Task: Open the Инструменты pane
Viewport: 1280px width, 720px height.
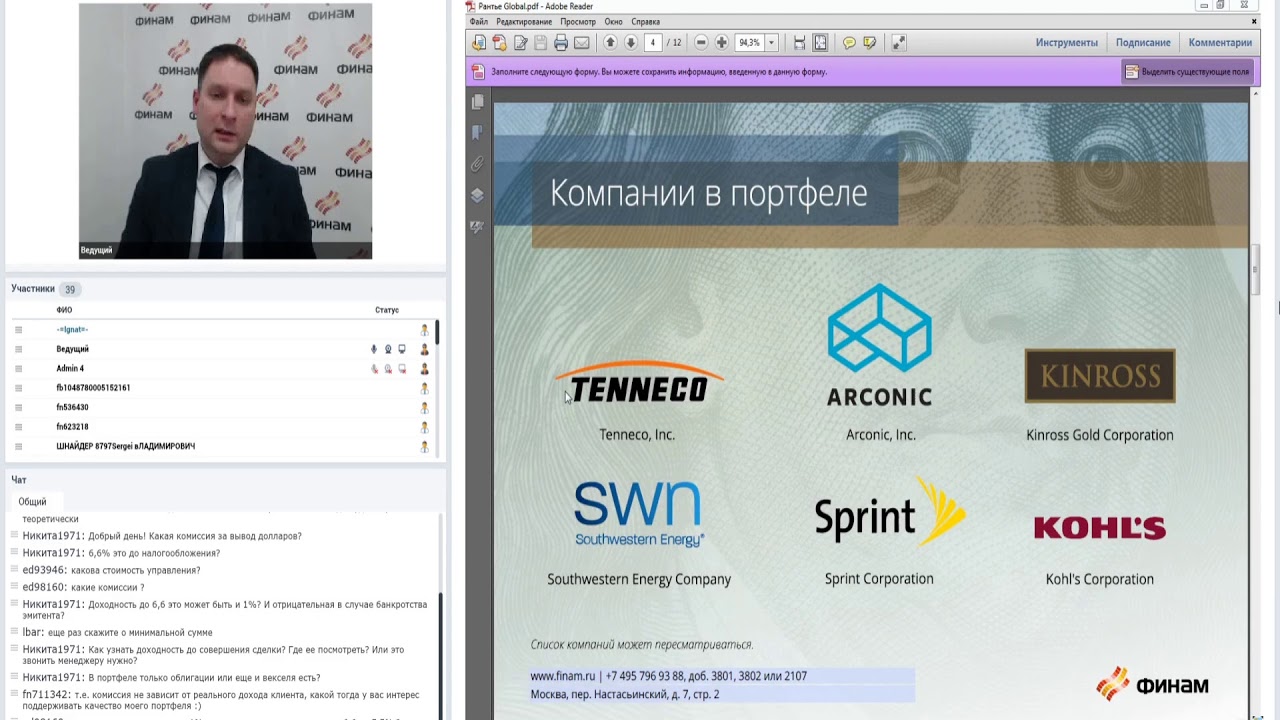Action: click(x=1067, y=43)
